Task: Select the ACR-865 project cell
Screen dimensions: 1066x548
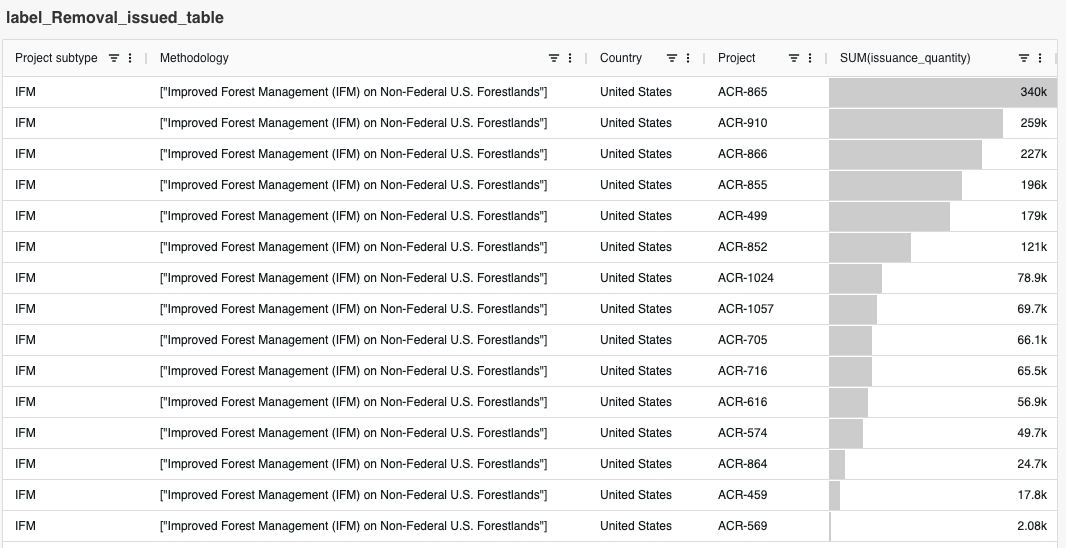Action: (x=742, y=92)
